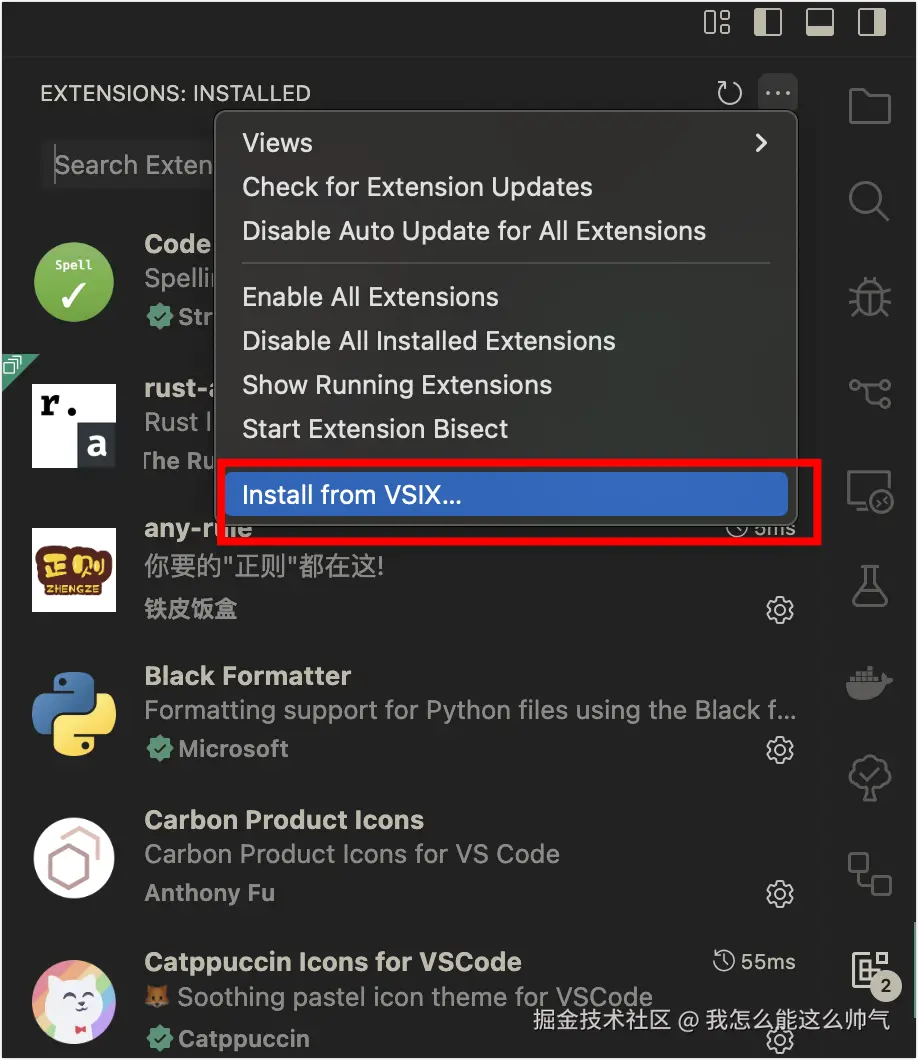Open the Docker whale icon

(869, 683)
